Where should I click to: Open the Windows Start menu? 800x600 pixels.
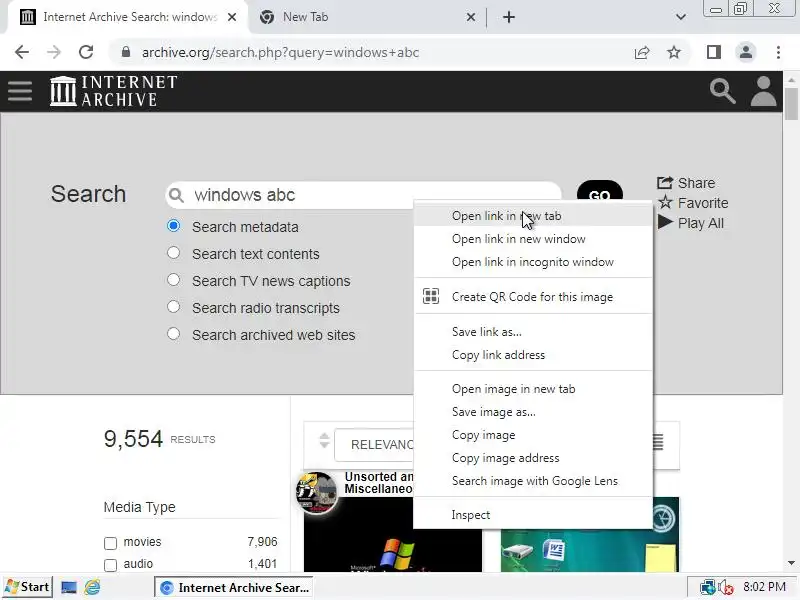[x=27, y=587]
